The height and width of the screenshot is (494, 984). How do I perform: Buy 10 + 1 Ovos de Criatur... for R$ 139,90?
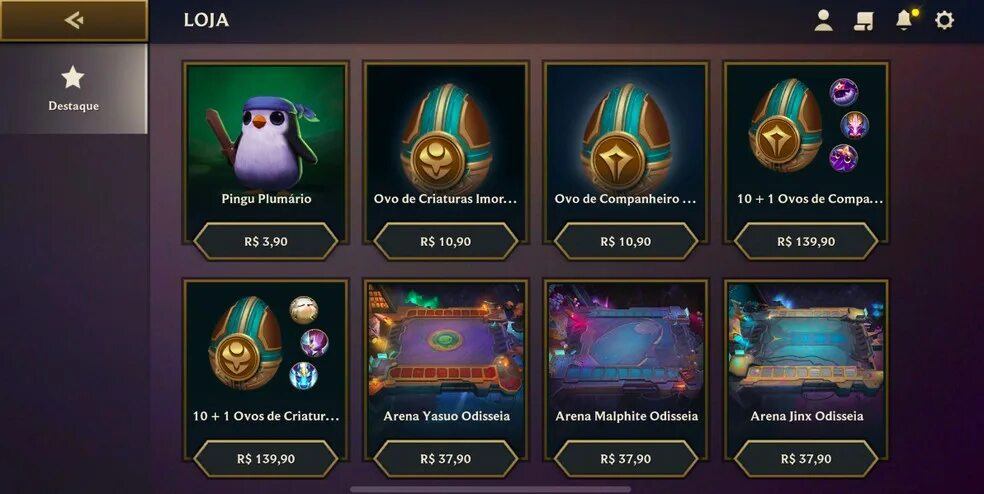coord(266,459)
